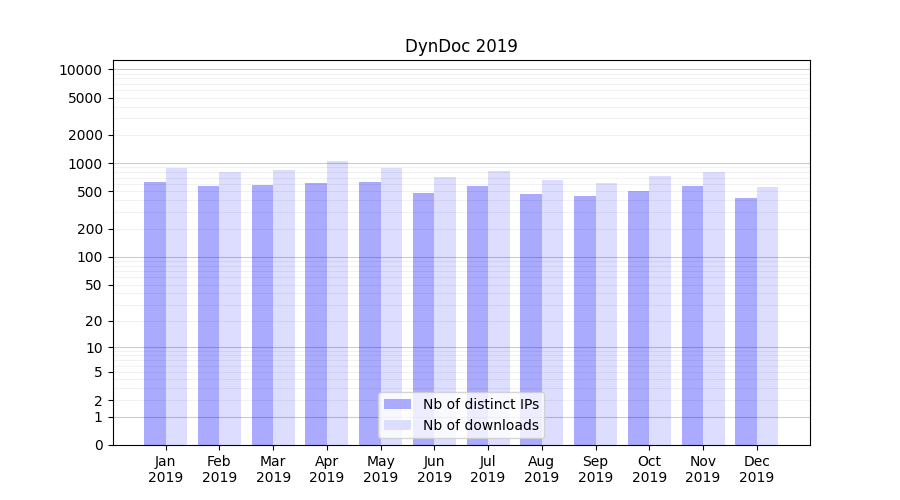Select the 0 y-axis tick label
This screenshot has height=500, width=900.
click(98, 445)
